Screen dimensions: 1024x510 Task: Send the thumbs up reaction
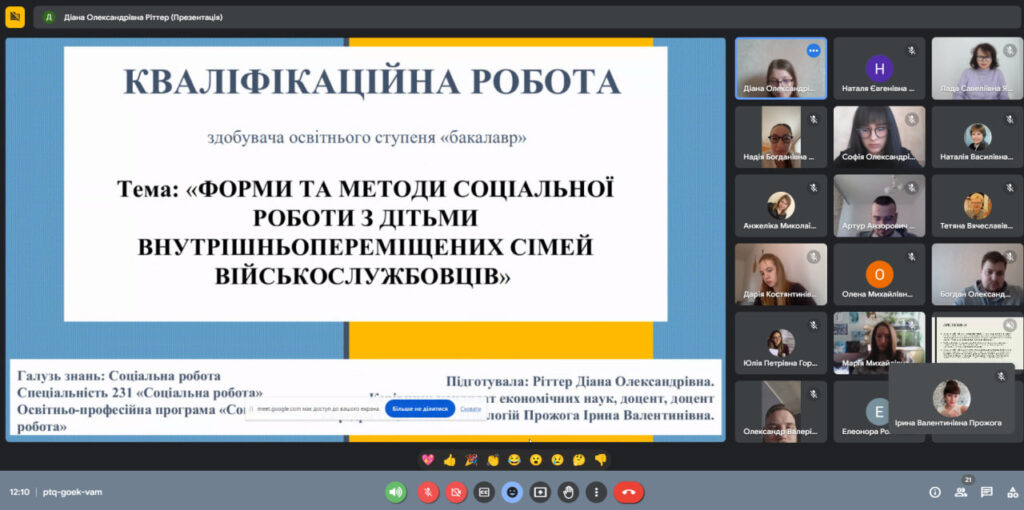(x=449, y=460)
